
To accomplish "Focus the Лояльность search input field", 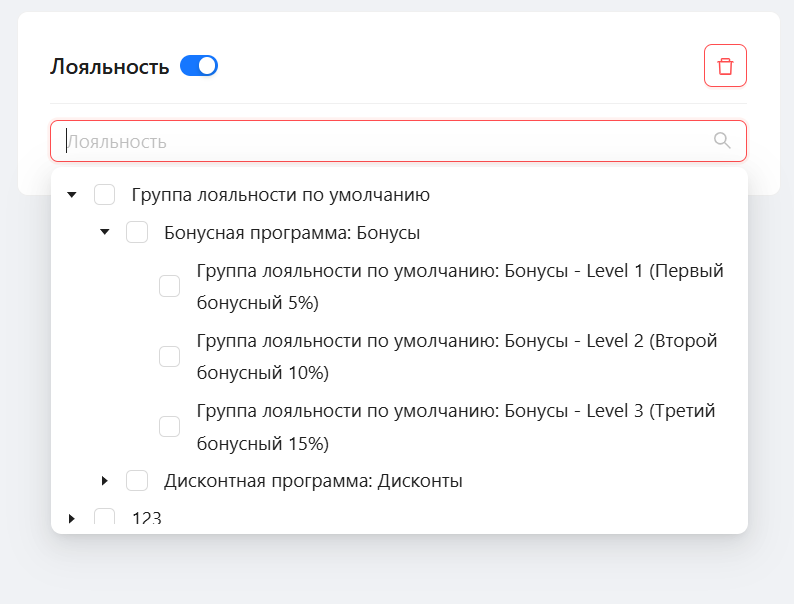I will click(398, 141).
